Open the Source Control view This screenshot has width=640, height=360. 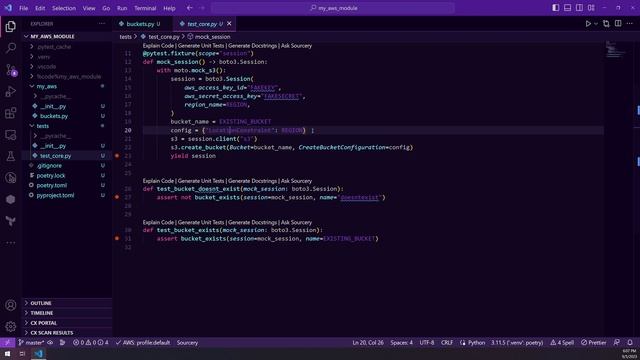tap(11, 70)
